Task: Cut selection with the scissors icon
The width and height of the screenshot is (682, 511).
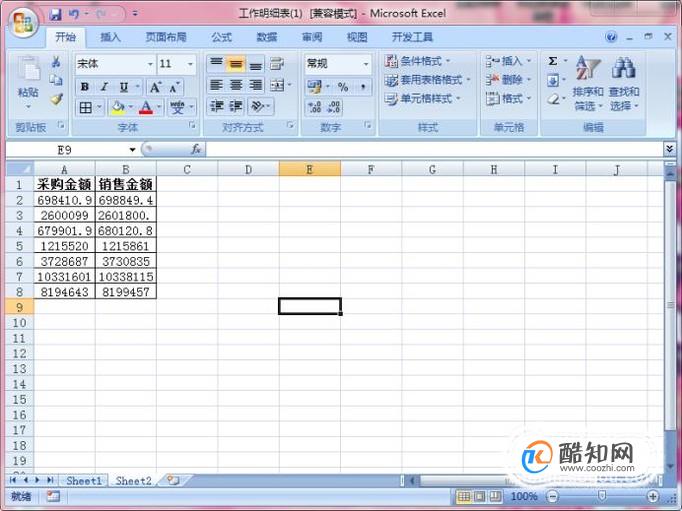Action: (56, 62)
